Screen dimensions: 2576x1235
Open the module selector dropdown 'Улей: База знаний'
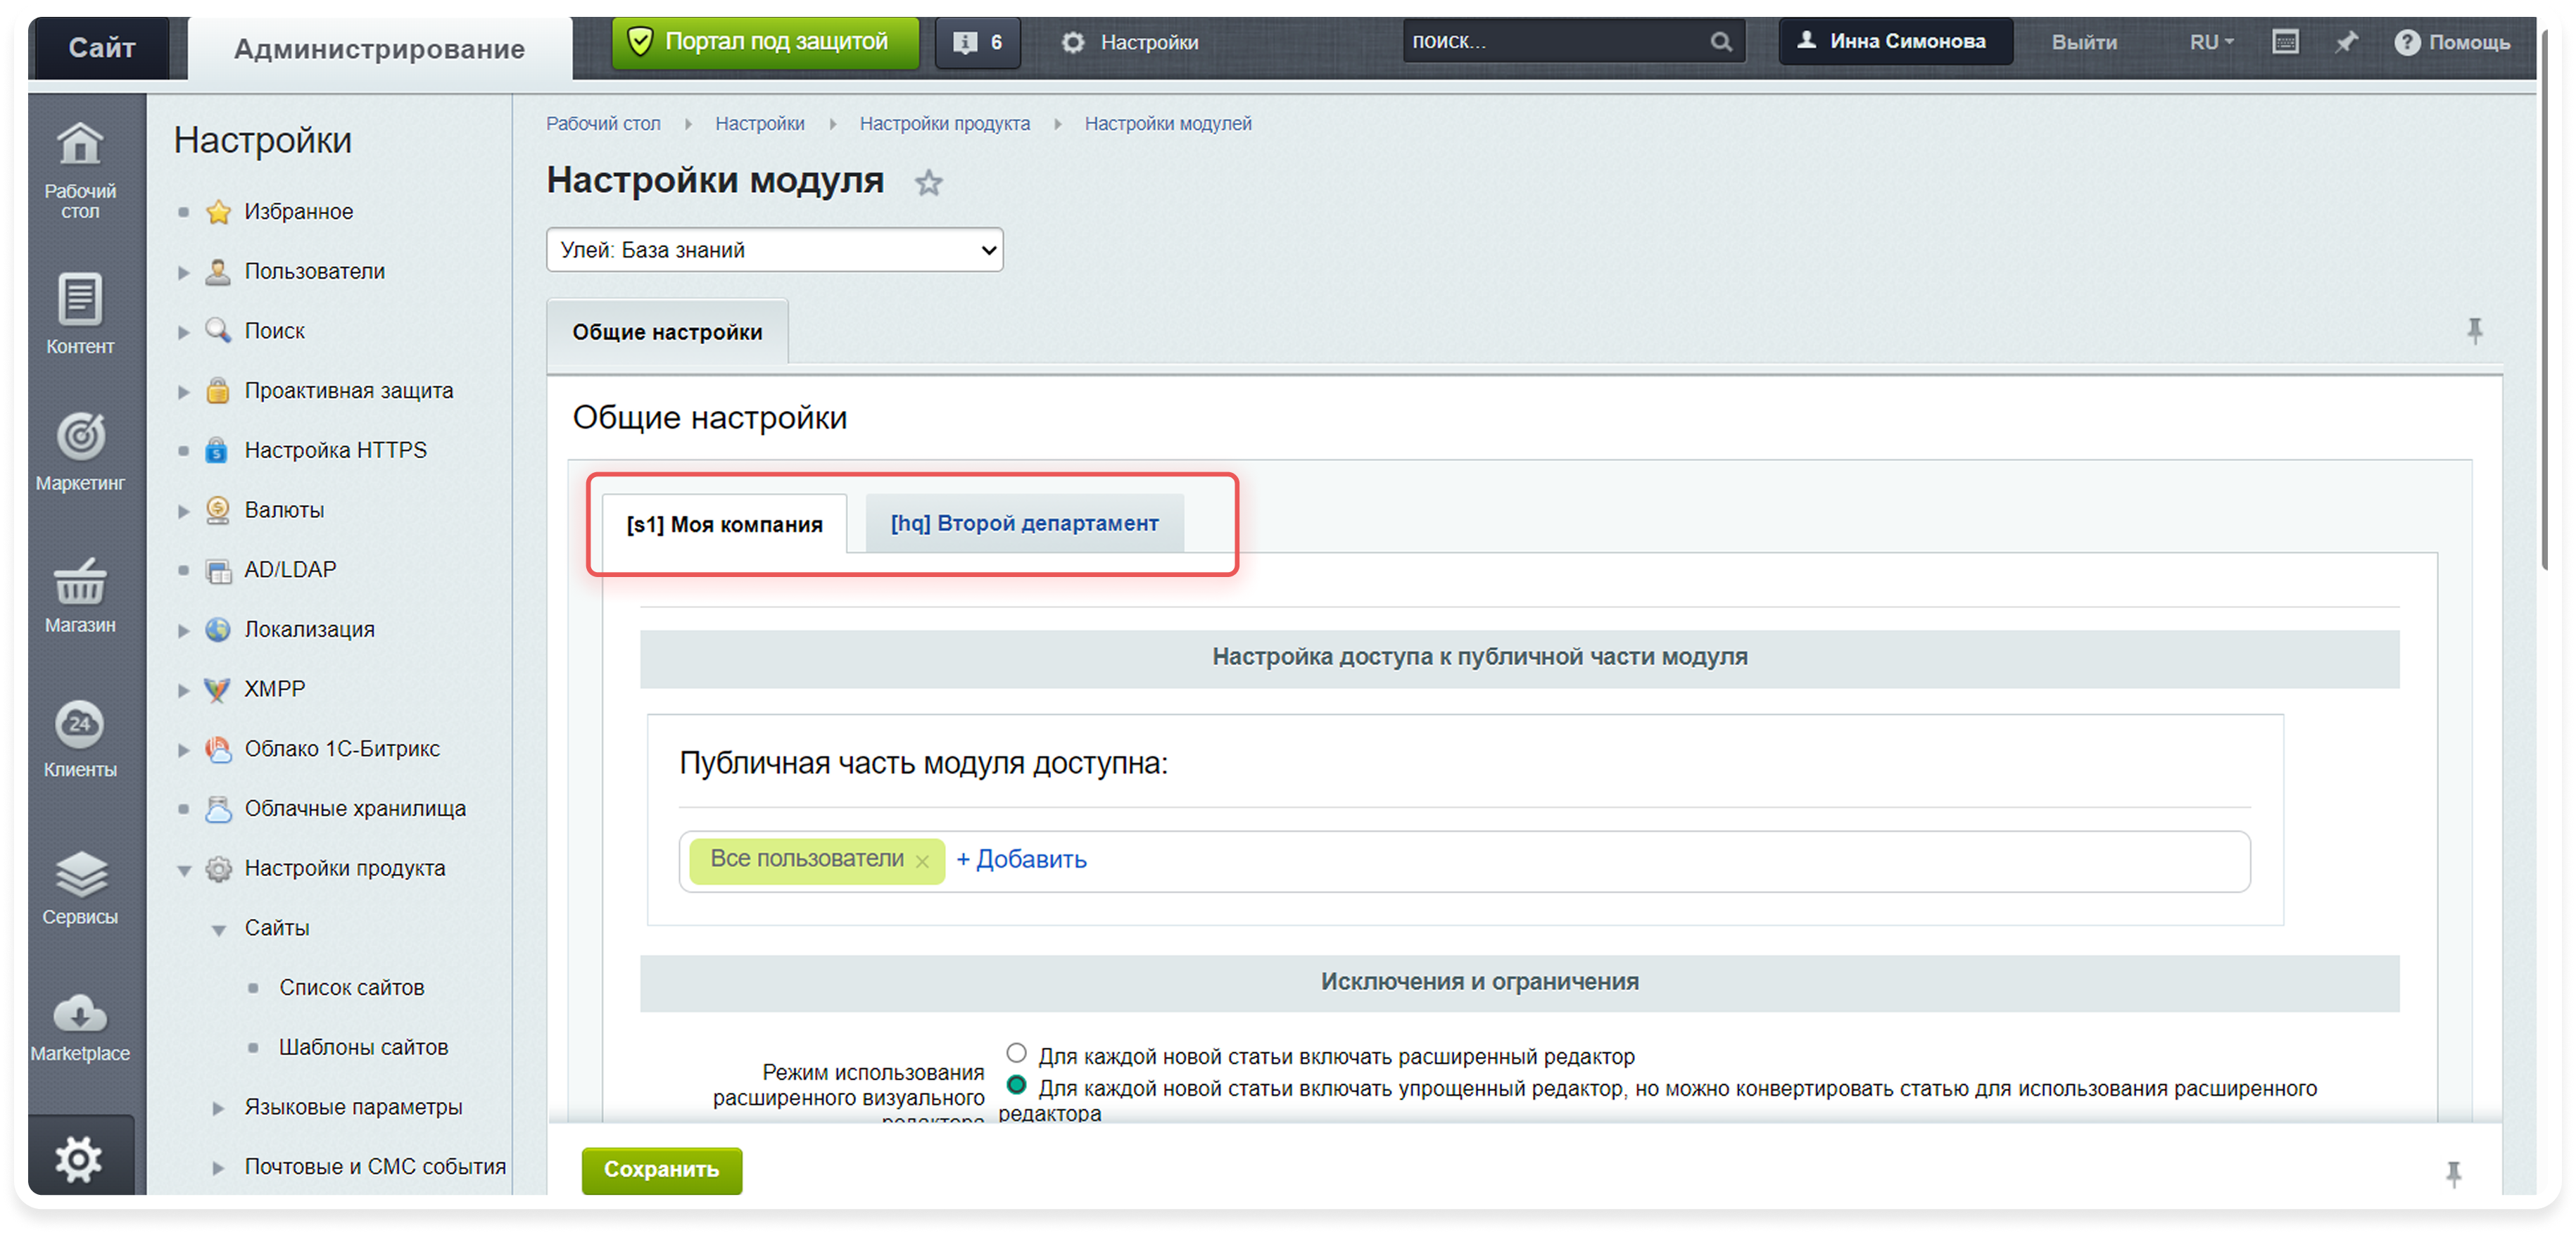[x=774, y=250]
